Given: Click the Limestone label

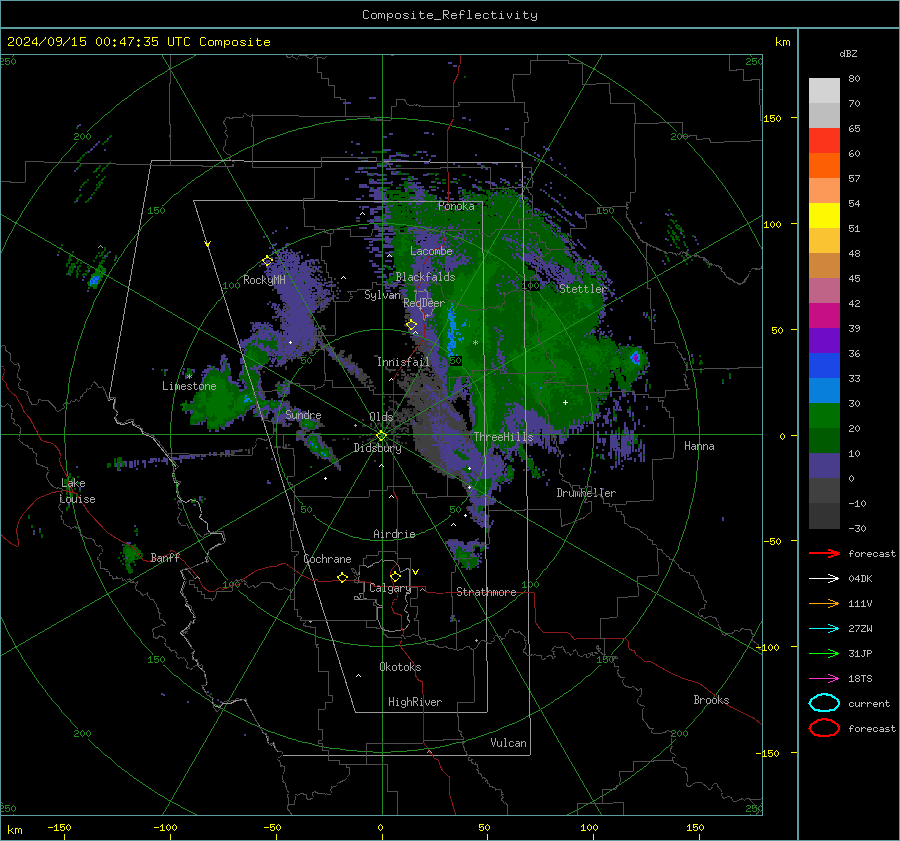Looking at the screenshot, I should coord(189,386).
